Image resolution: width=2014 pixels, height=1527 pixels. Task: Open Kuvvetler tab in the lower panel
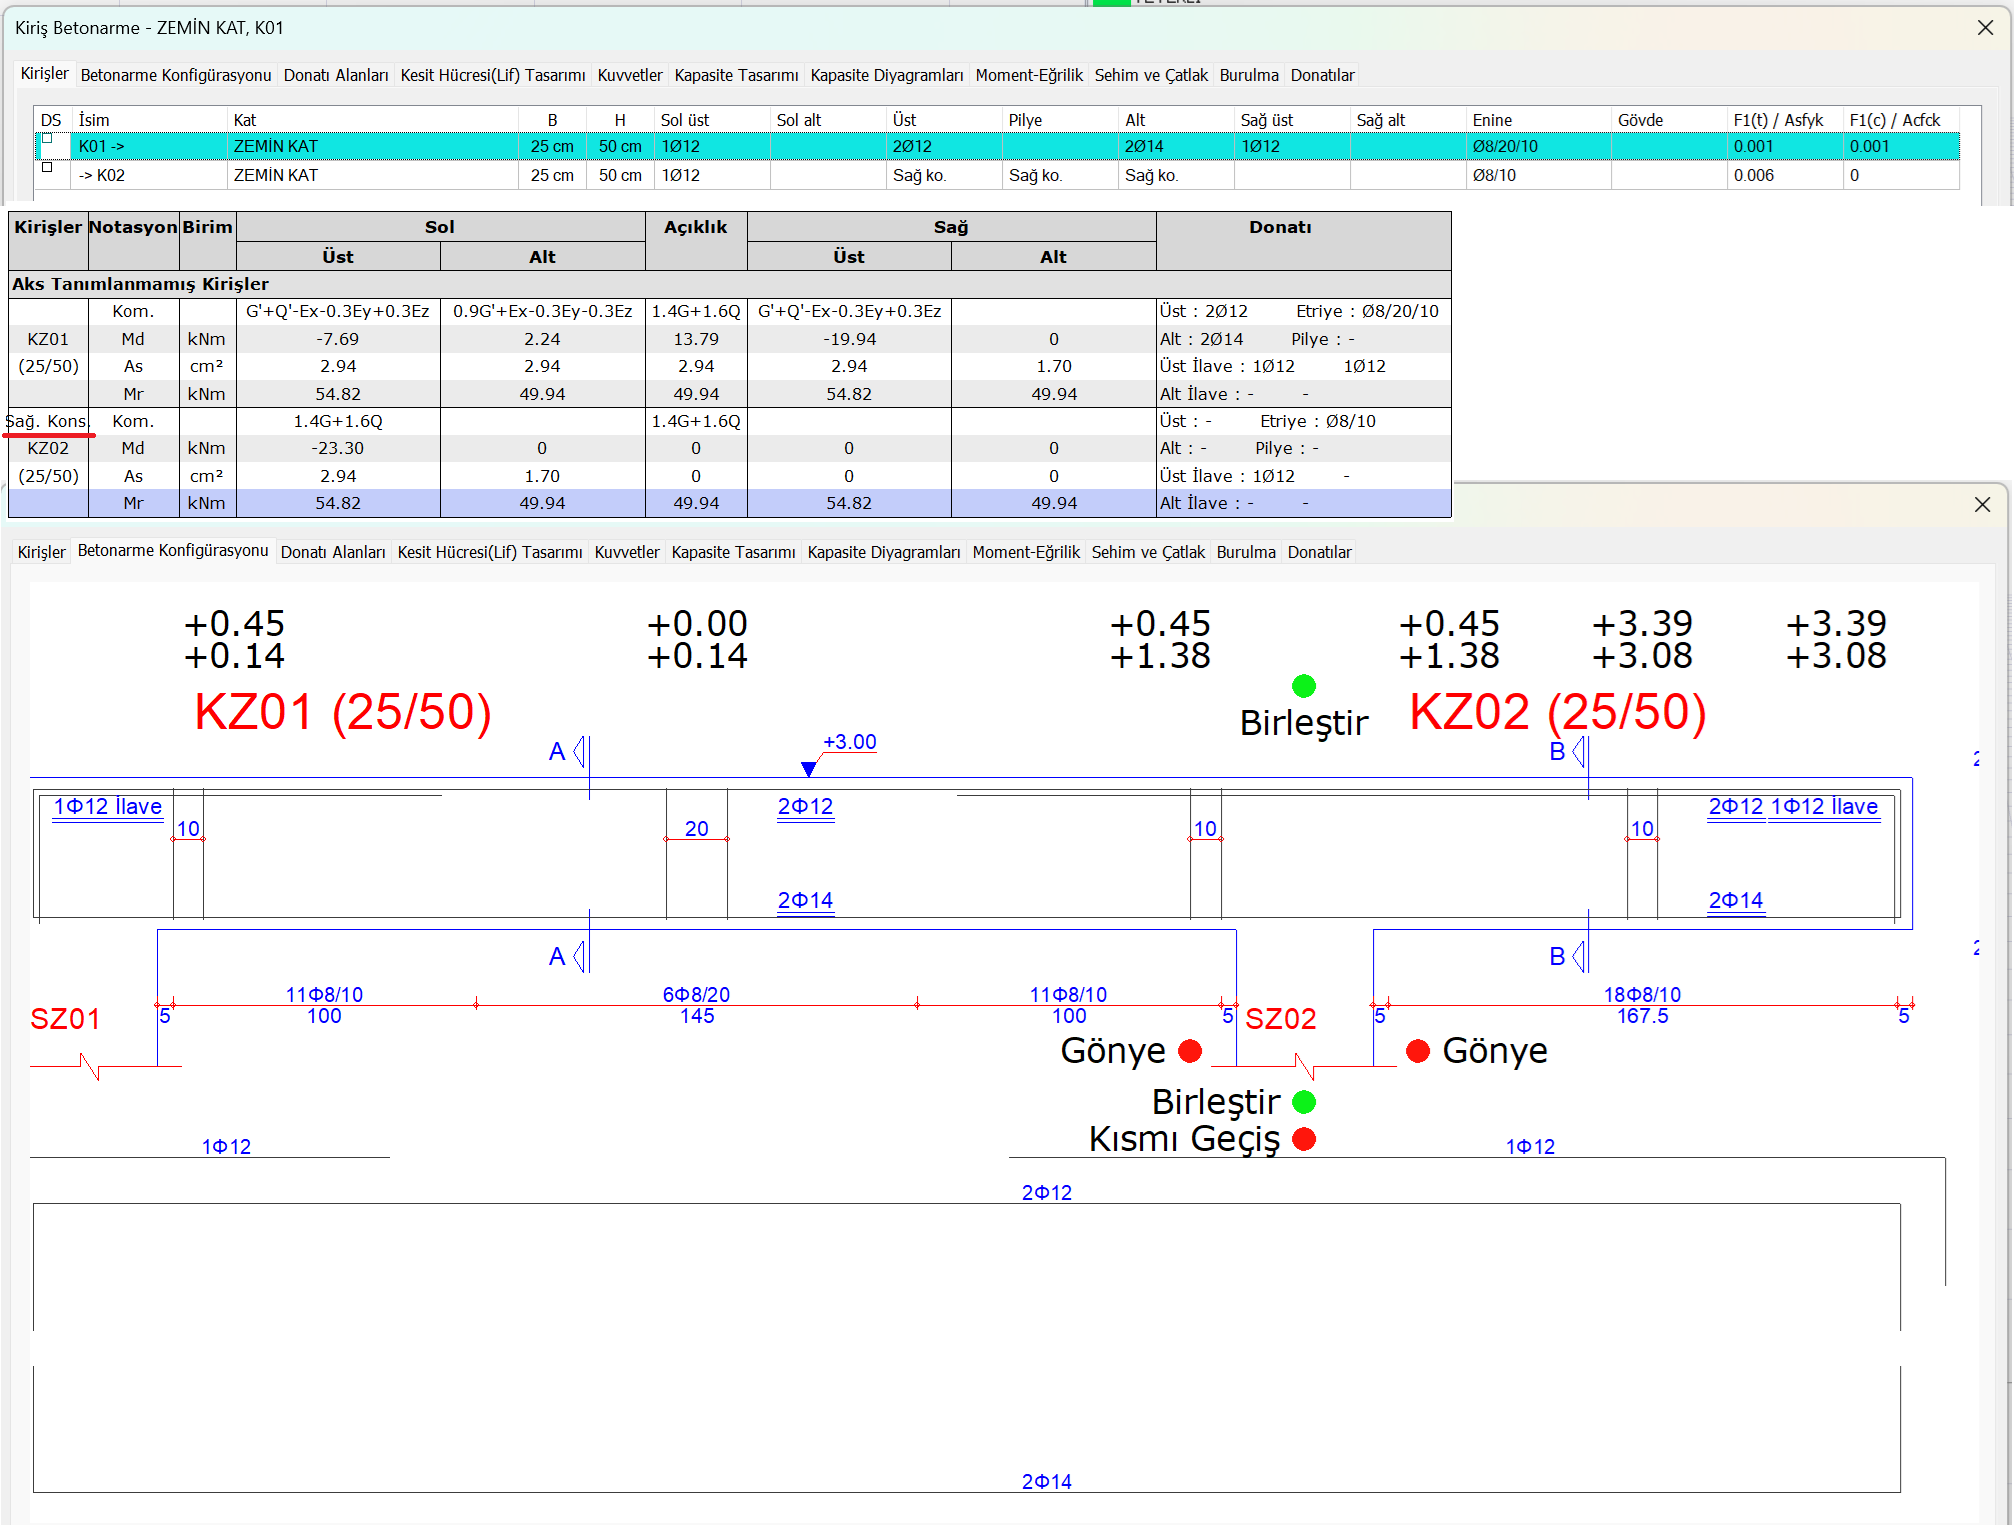tap(627, 552)
